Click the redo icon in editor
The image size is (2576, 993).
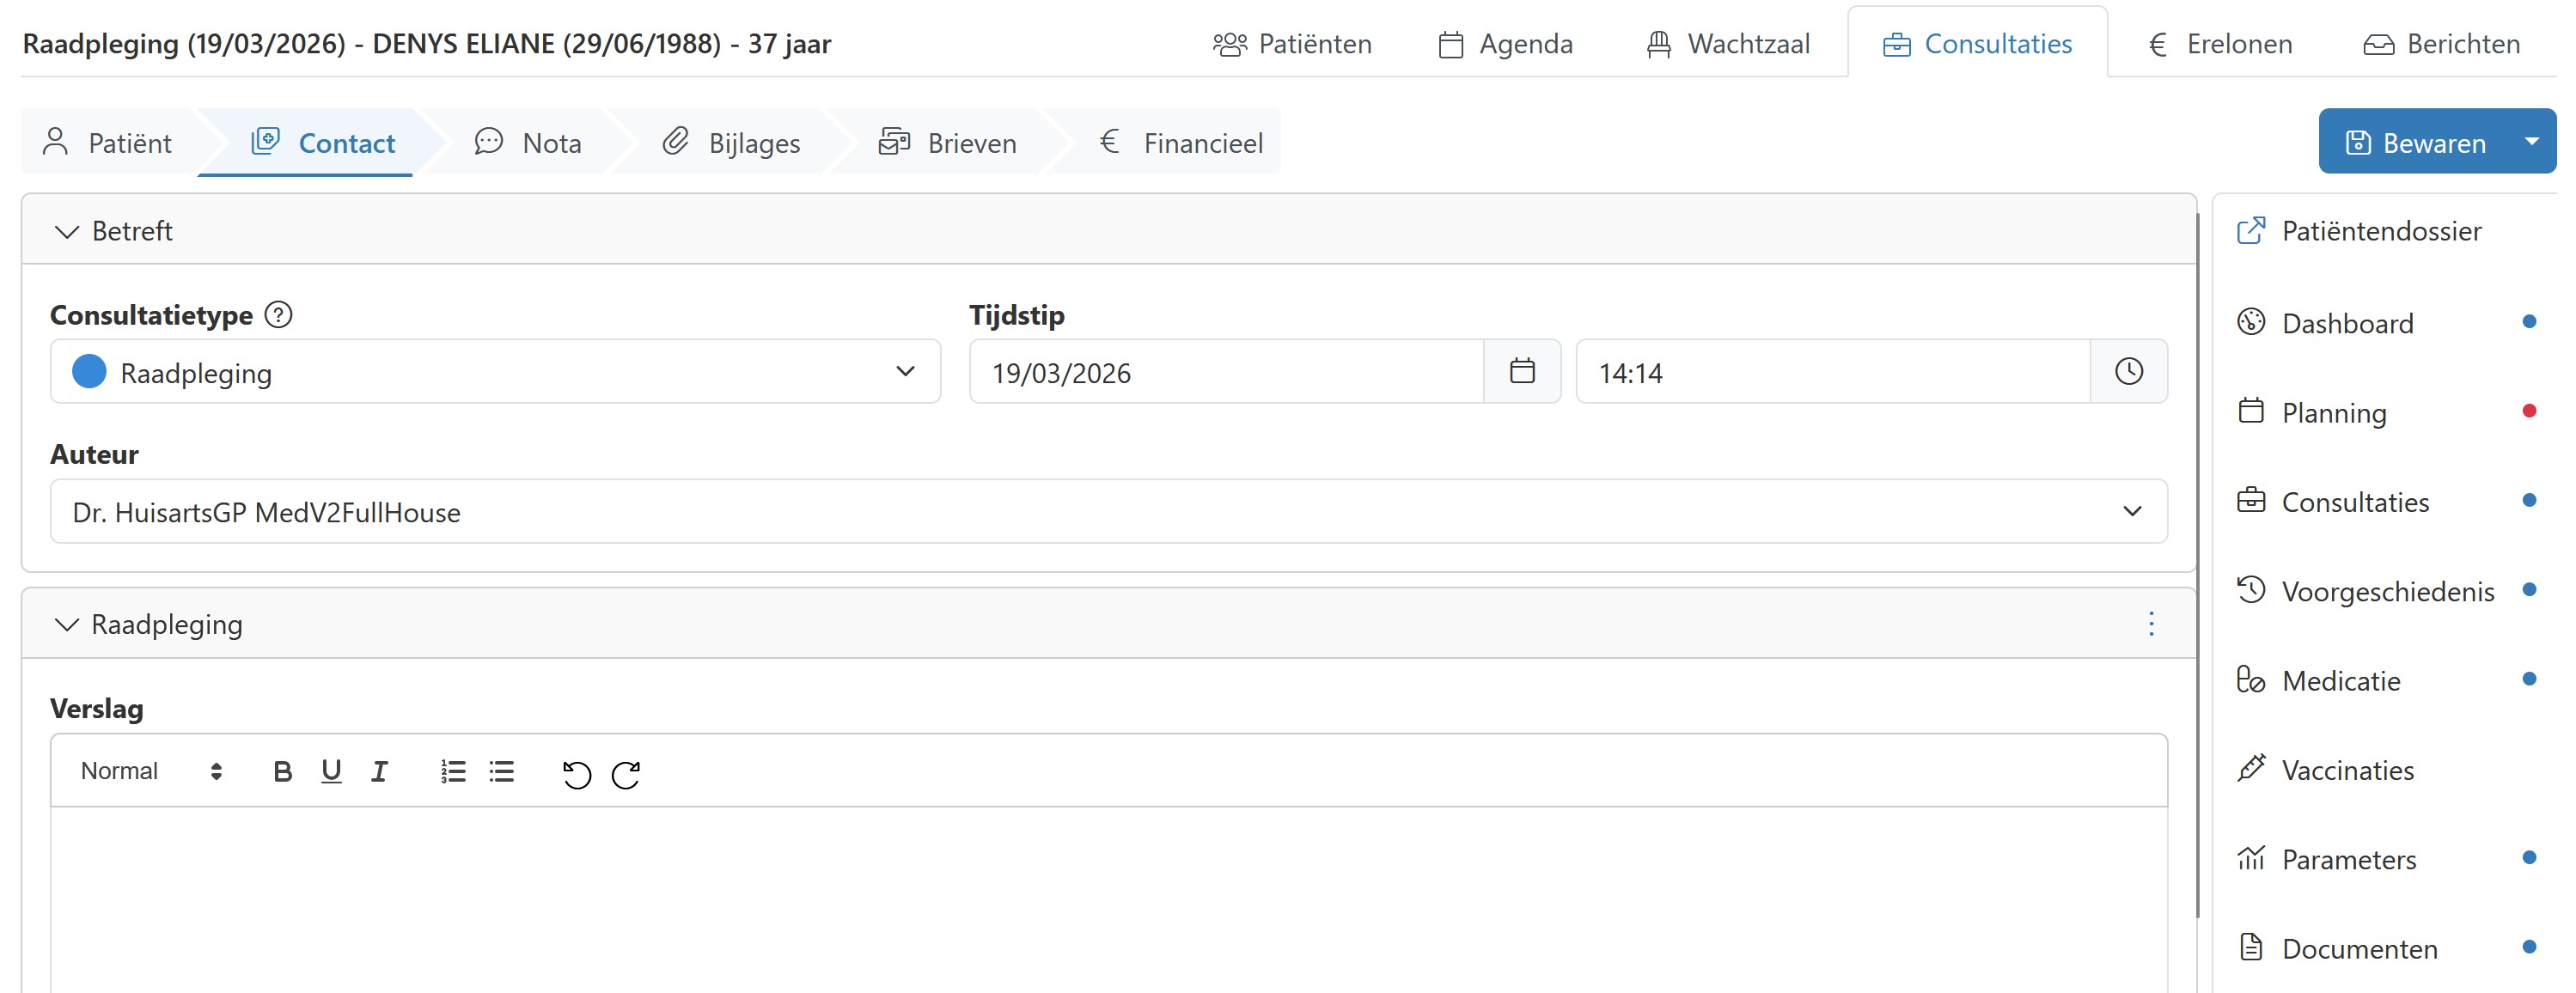click(x=626, y=773)
